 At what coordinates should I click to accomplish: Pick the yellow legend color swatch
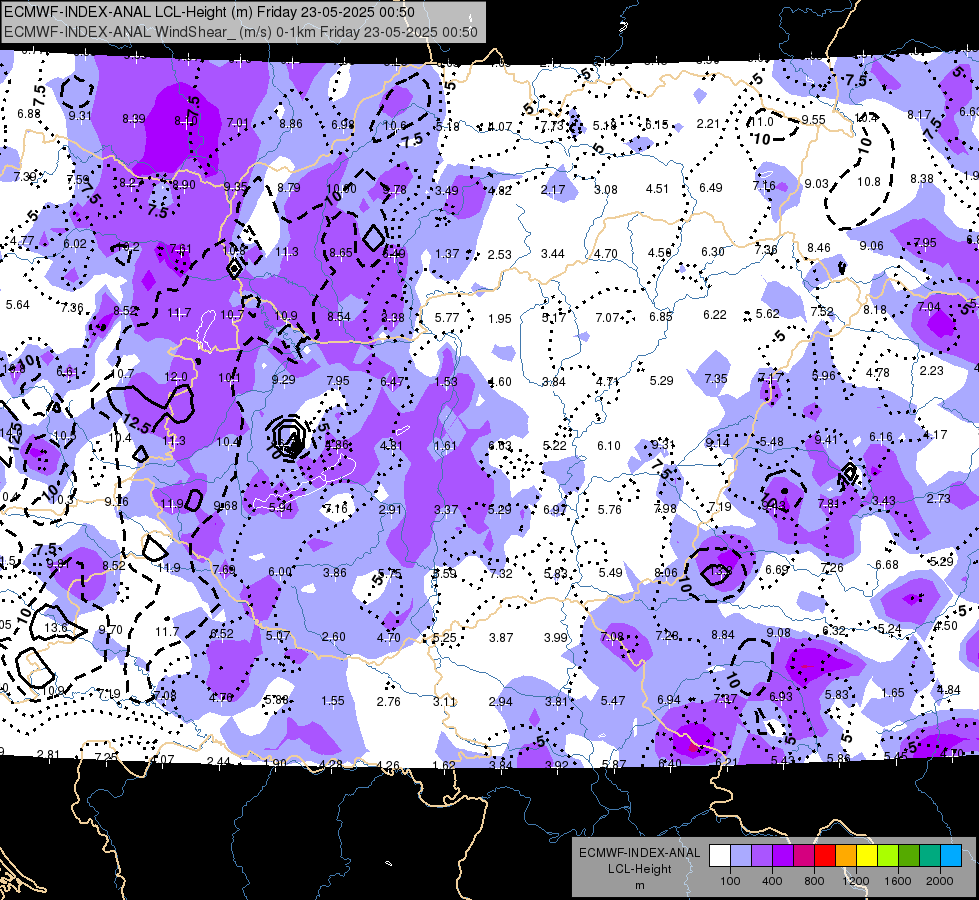coord(867,856)
